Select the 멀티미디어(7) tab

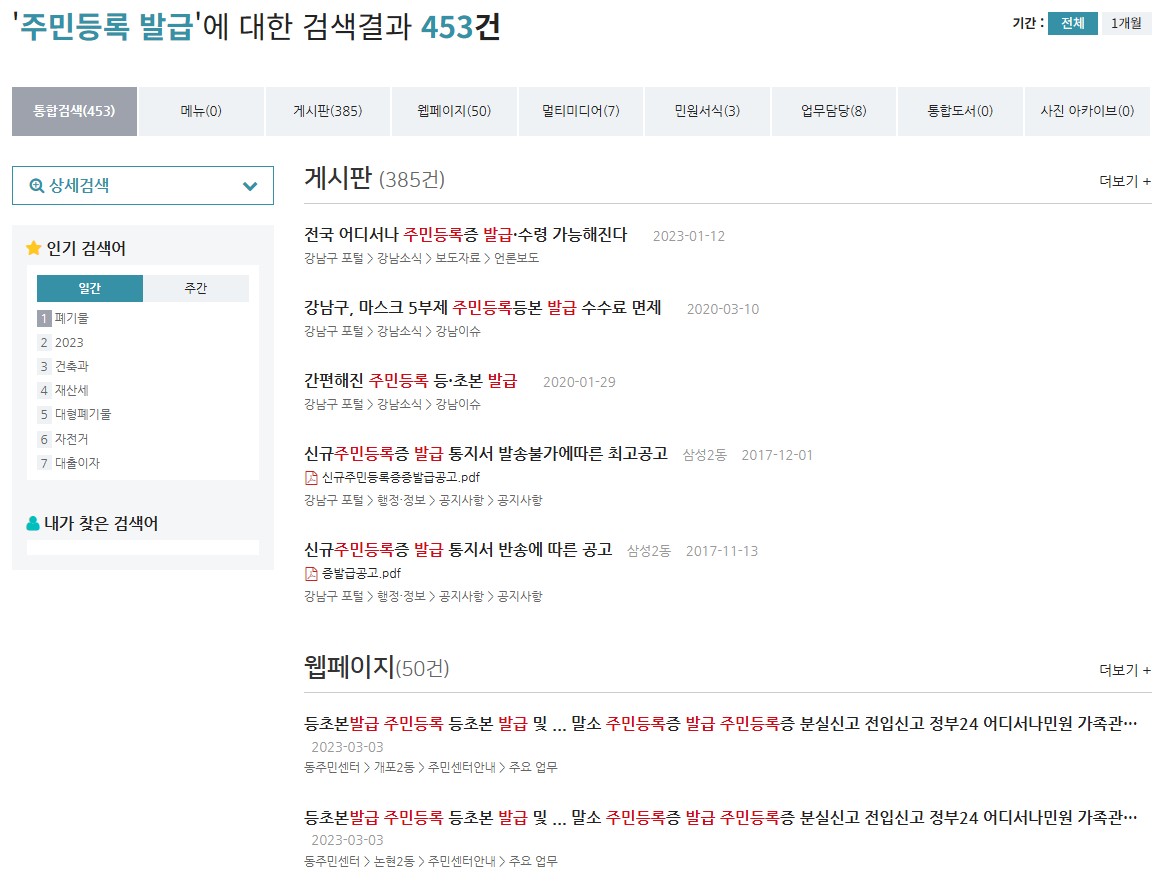click(579, 111)
